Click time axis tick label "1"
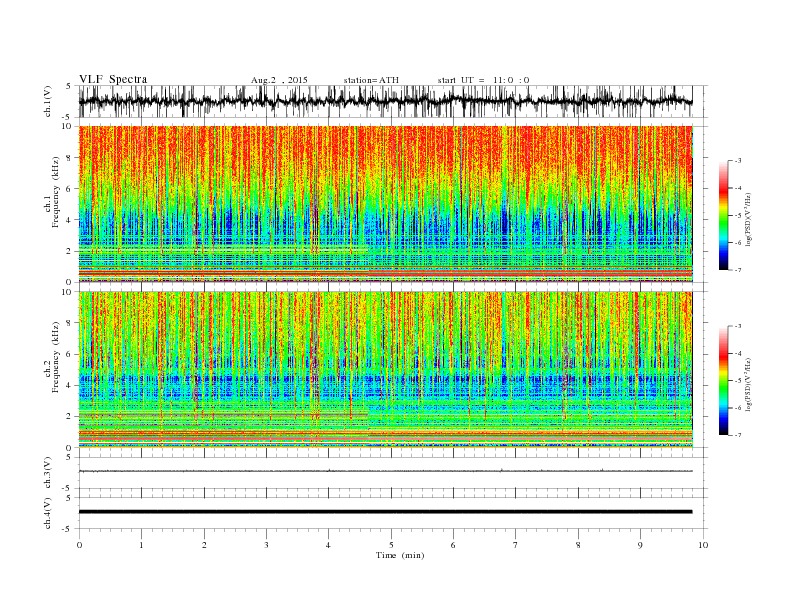Viewport: 792px width, 612px height. [x=141, y=545]
